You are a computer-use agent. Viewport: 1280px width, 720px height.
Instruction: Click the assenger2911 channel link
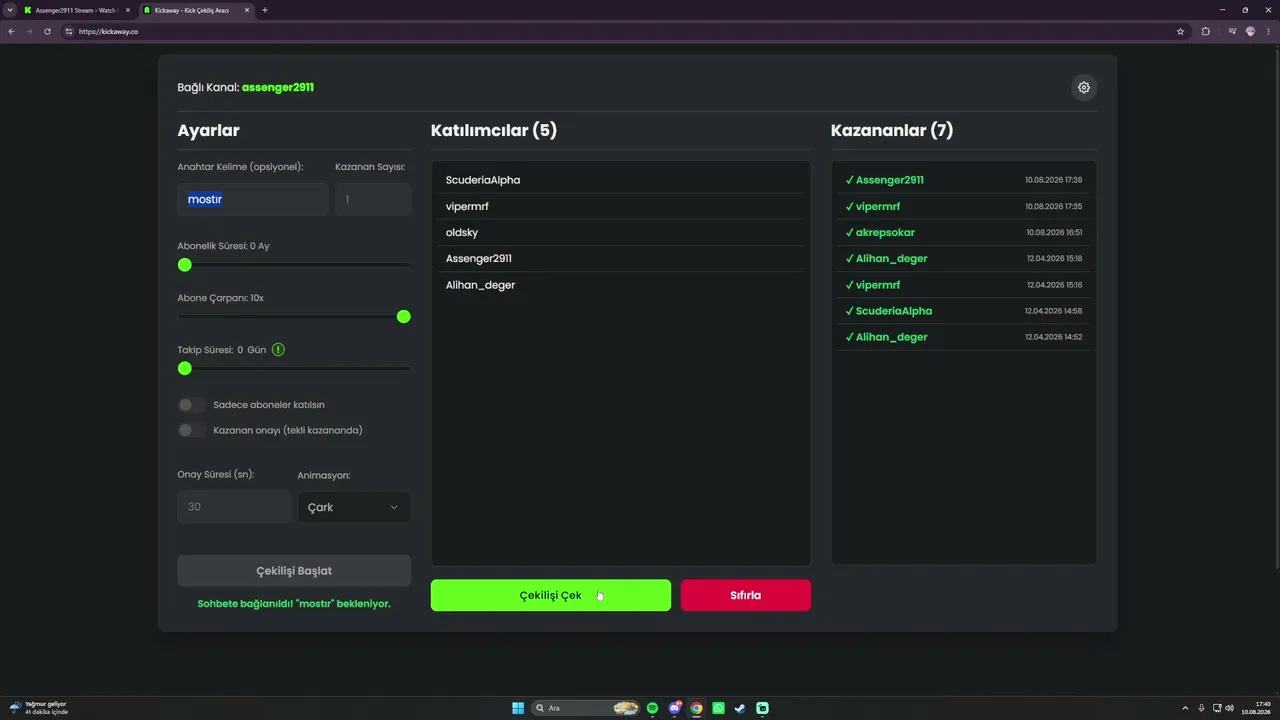click(278, 87)
